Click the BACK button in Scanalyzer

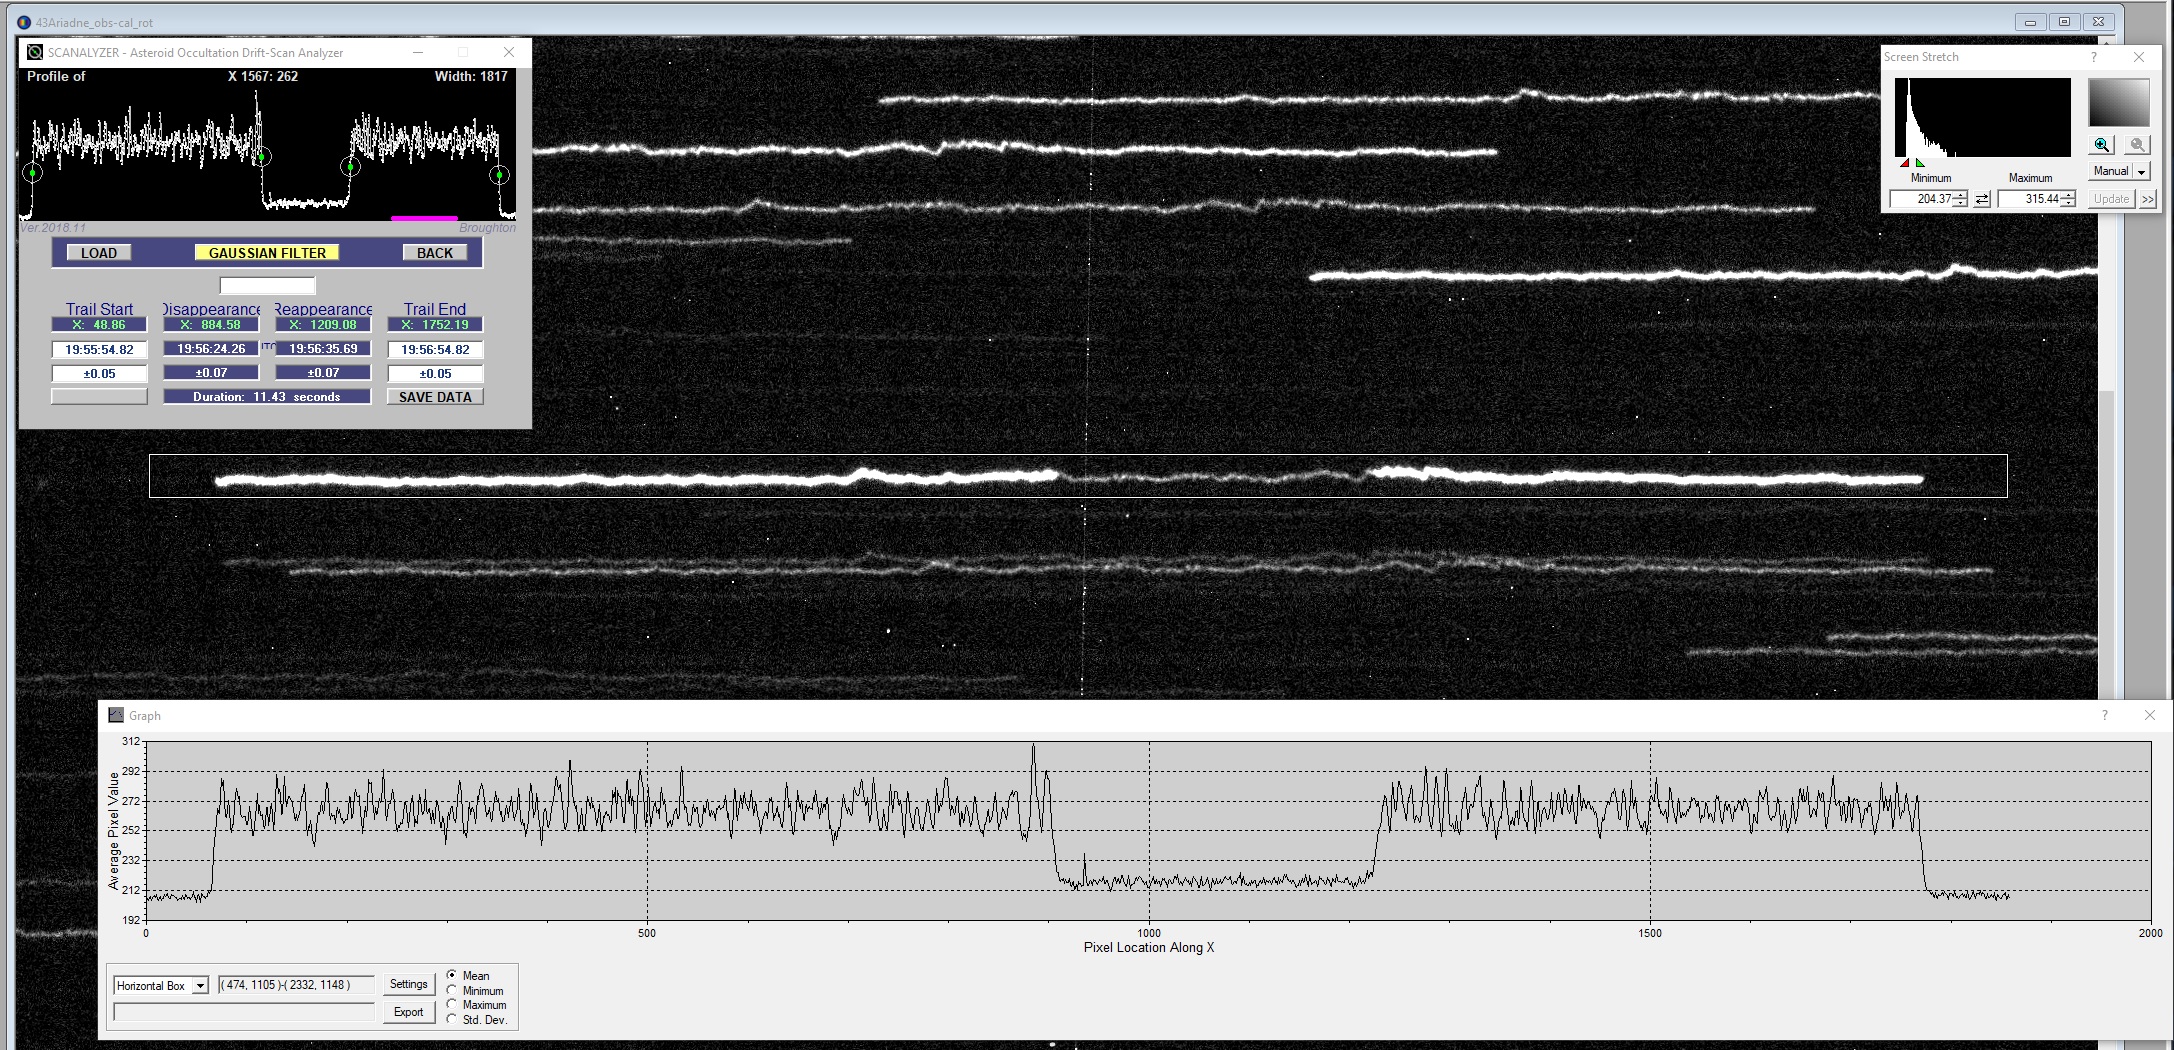[x=435, y=253]
